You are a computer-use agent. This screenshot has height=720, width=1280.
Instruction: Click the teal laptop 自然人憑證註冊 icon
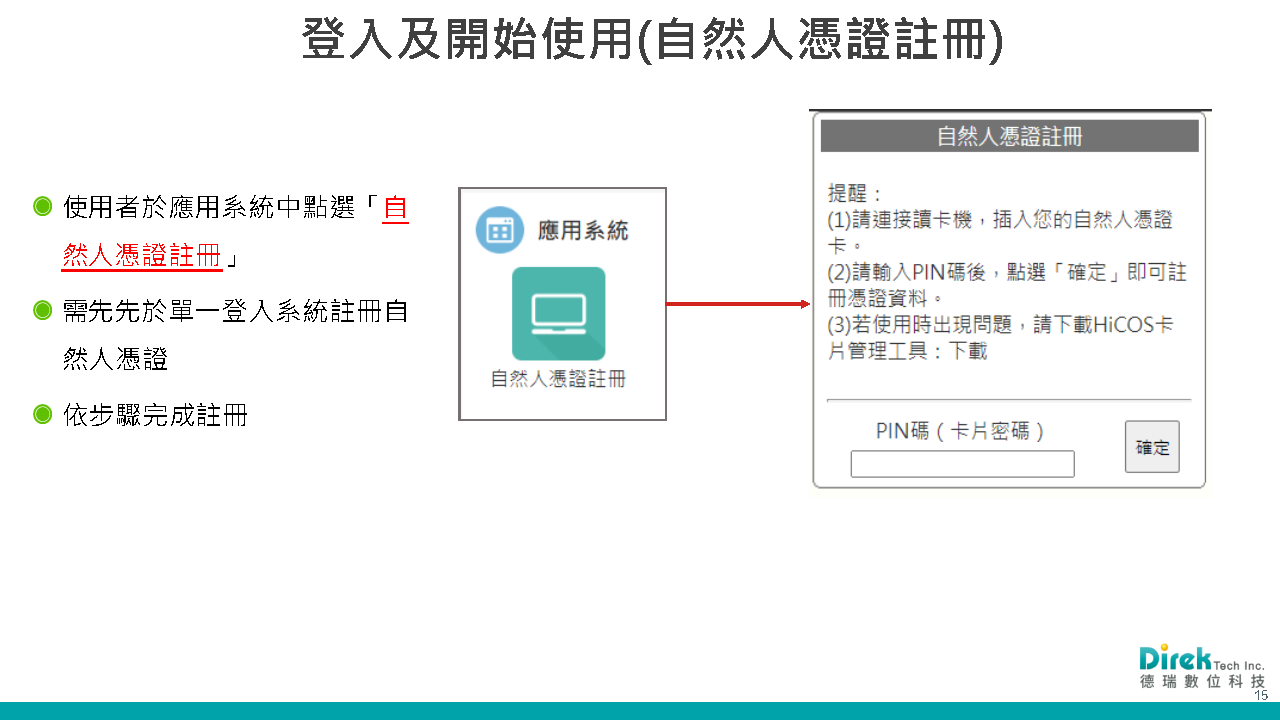(x=558, y=313)
